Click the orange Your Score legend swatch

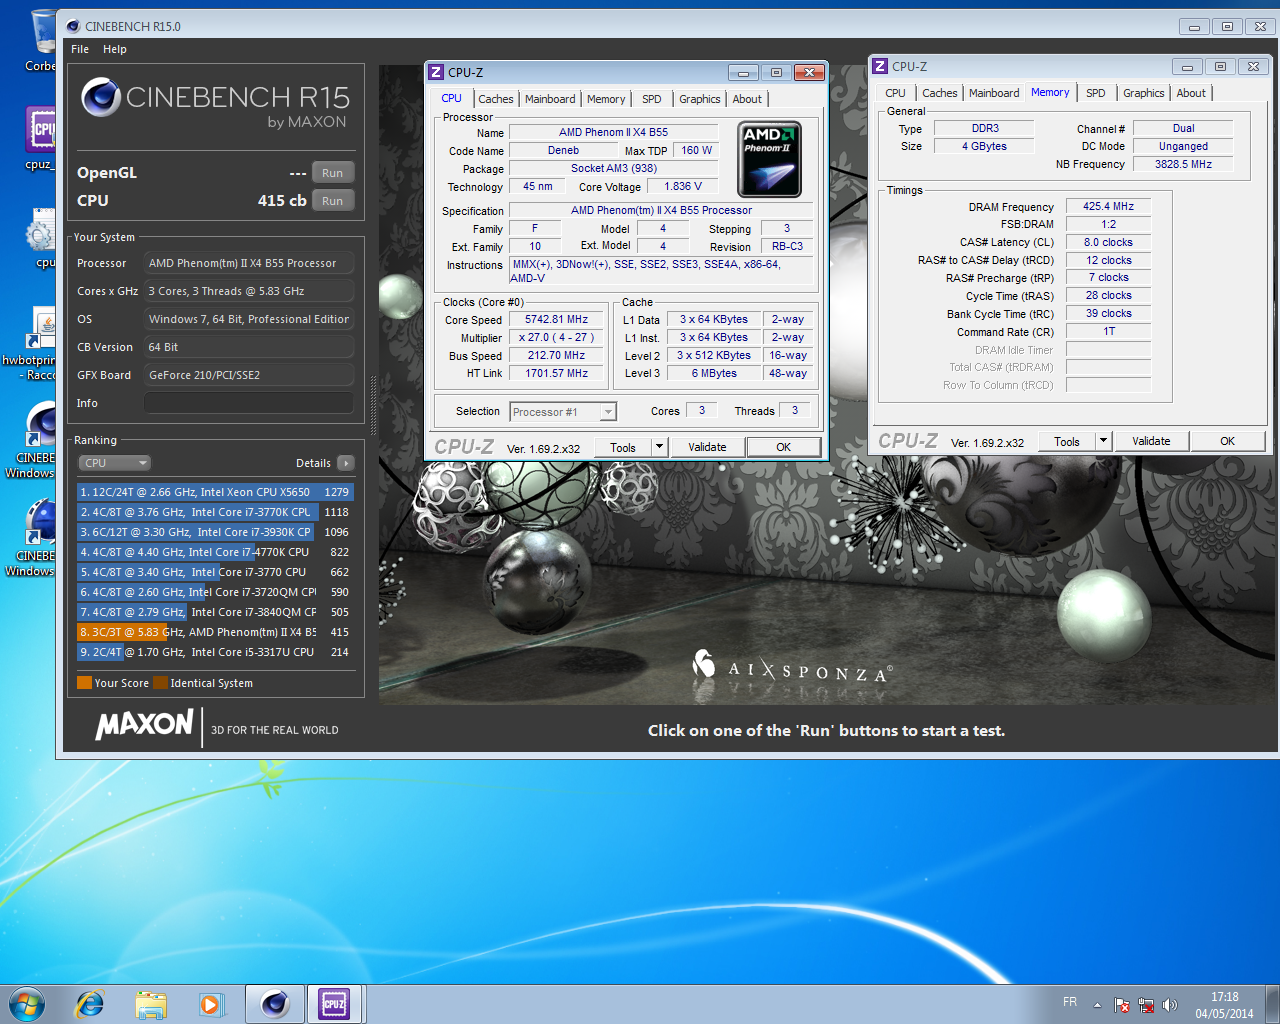(84, 683)
